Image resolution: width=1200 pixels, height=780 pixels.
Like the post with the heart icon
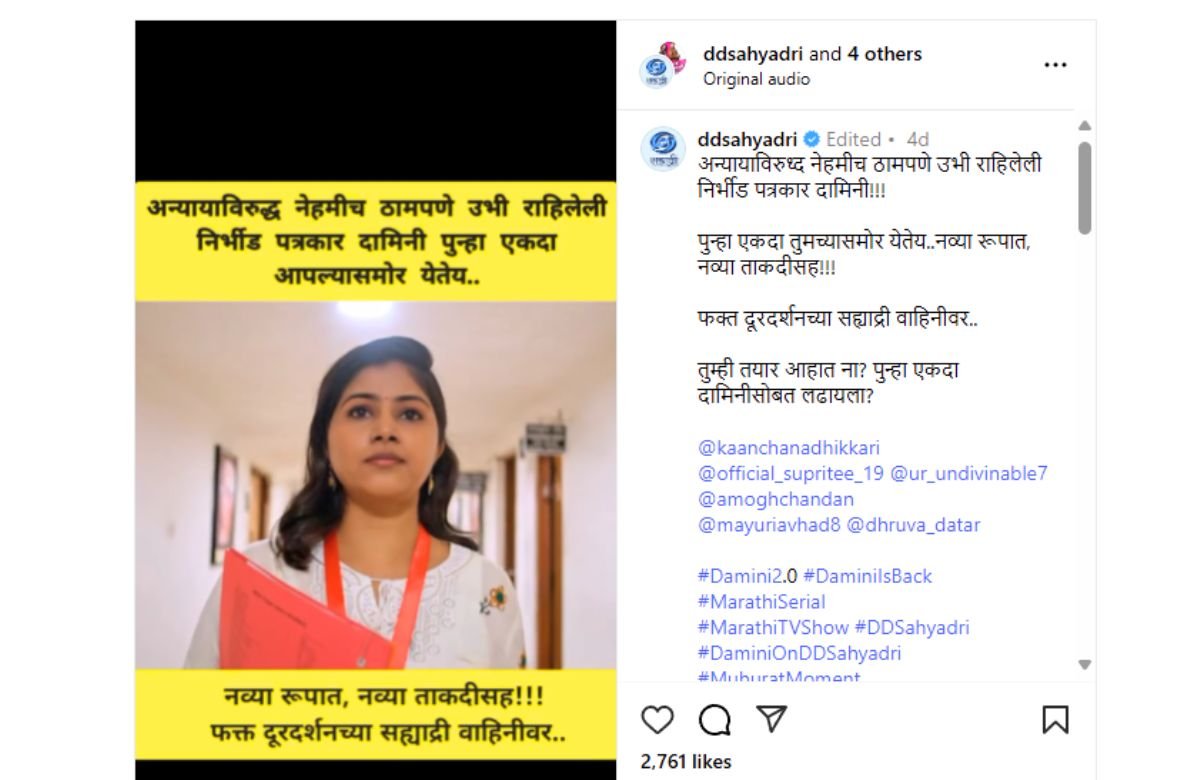tap(657, 720)
